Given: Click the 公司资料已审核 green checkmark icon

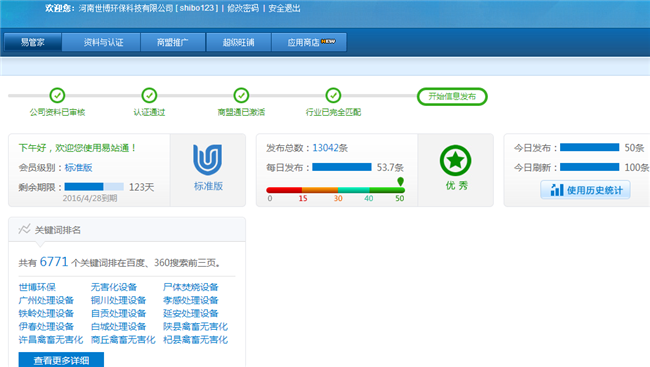Looking at the screenshot, I should (x=57, y=95).
